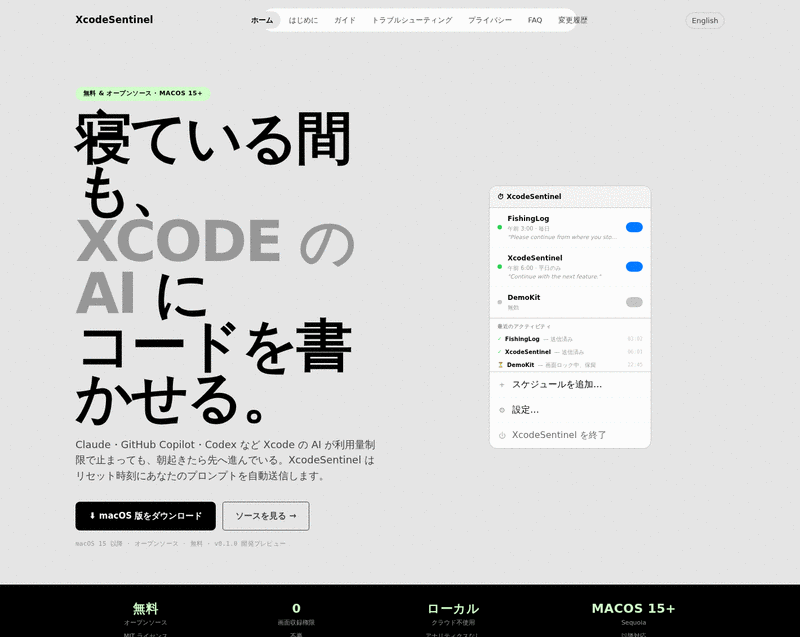Viewport: 800px width, 637px height.
Task: Click the checkmark icon in FishingLog activity row
Action: (x=499, y=339)
